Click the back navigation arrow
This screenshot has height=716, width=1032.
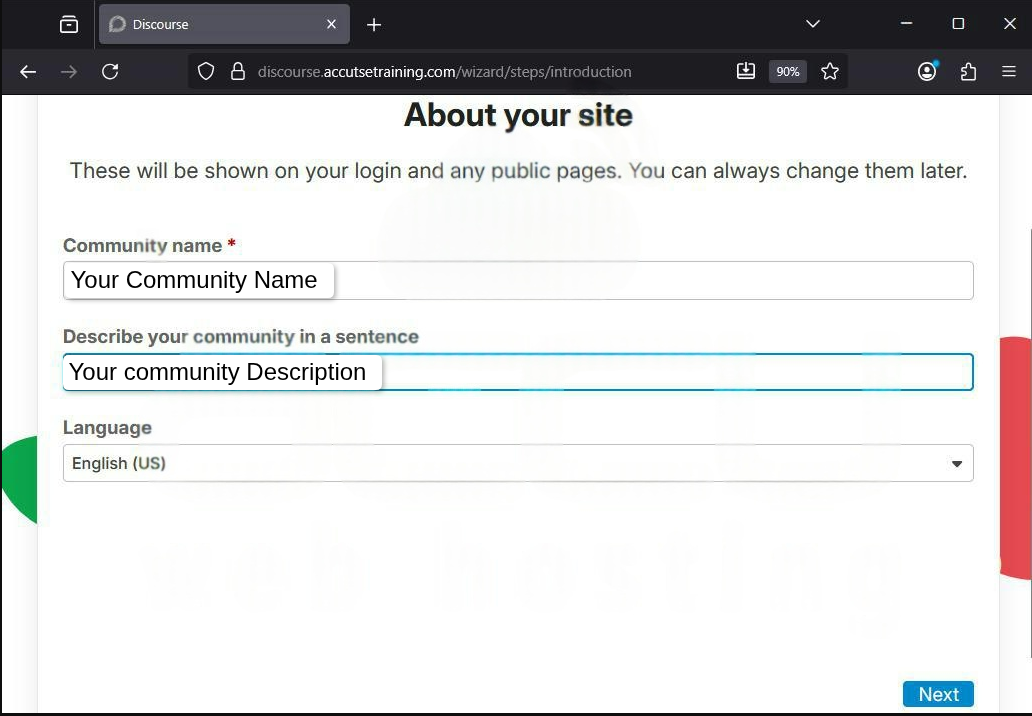(27, 71)
